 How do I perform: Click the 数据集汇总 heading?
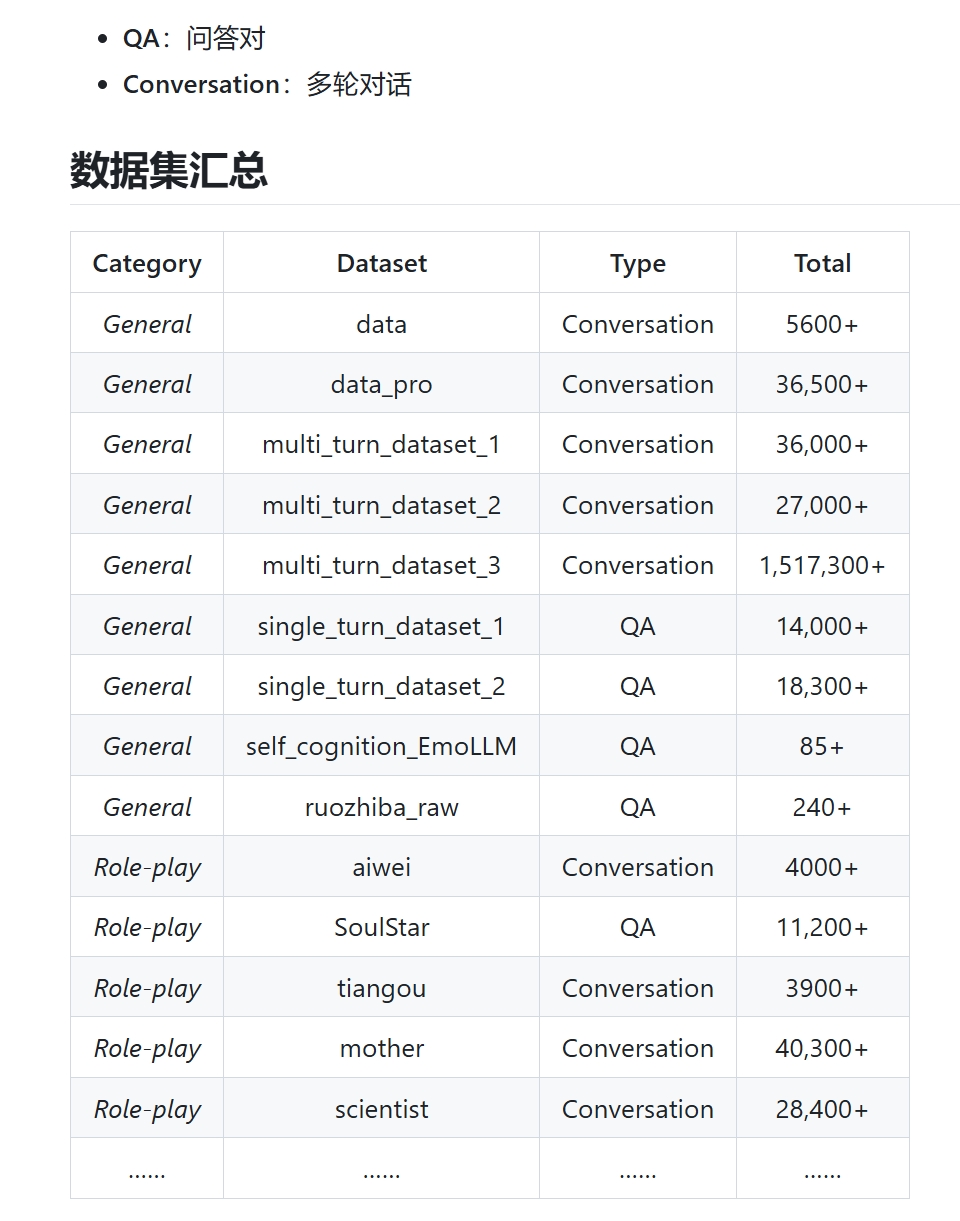click(169, 170)
